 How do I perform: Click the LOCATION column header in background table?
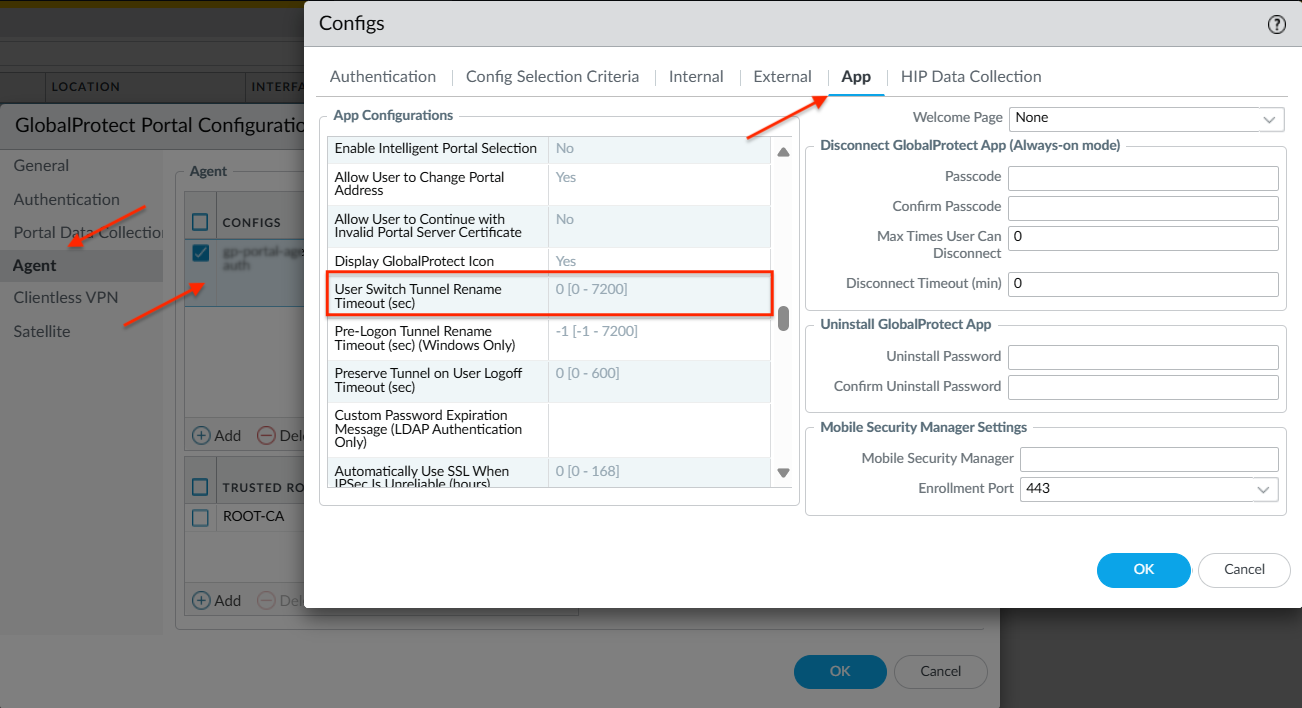[x=86, y=87]
